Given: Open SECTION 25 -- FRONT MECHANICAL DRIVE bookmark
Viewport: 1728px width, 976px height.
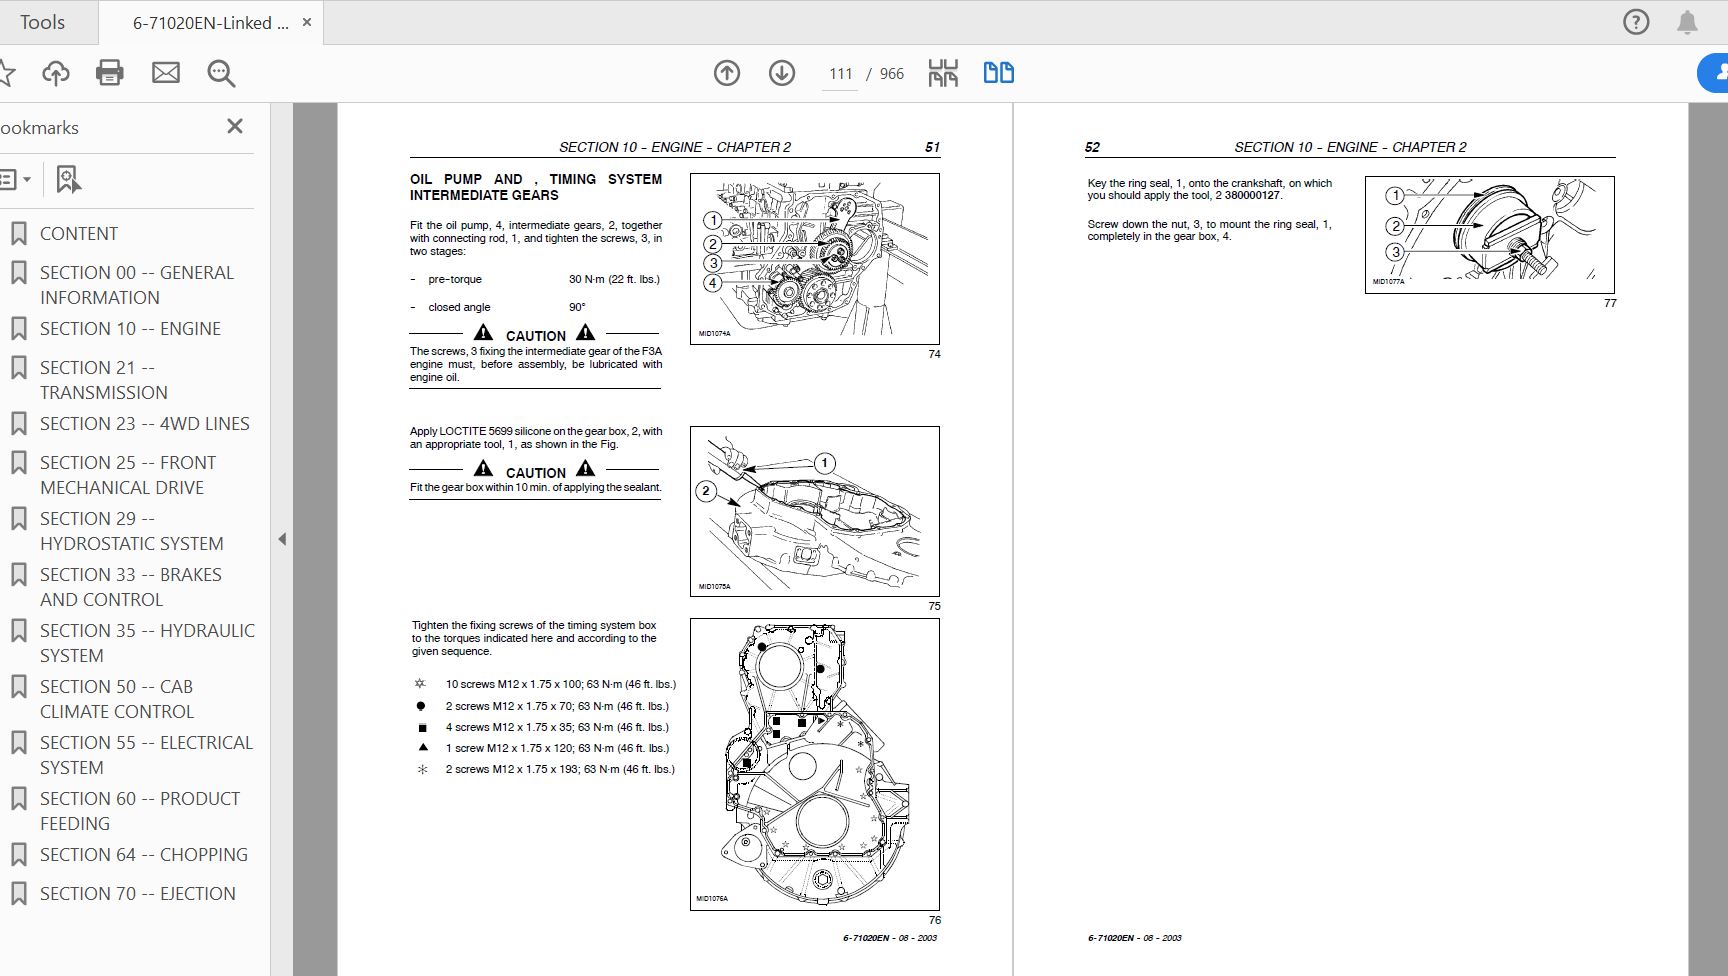Looking at the screenshot, I should 128,475.
